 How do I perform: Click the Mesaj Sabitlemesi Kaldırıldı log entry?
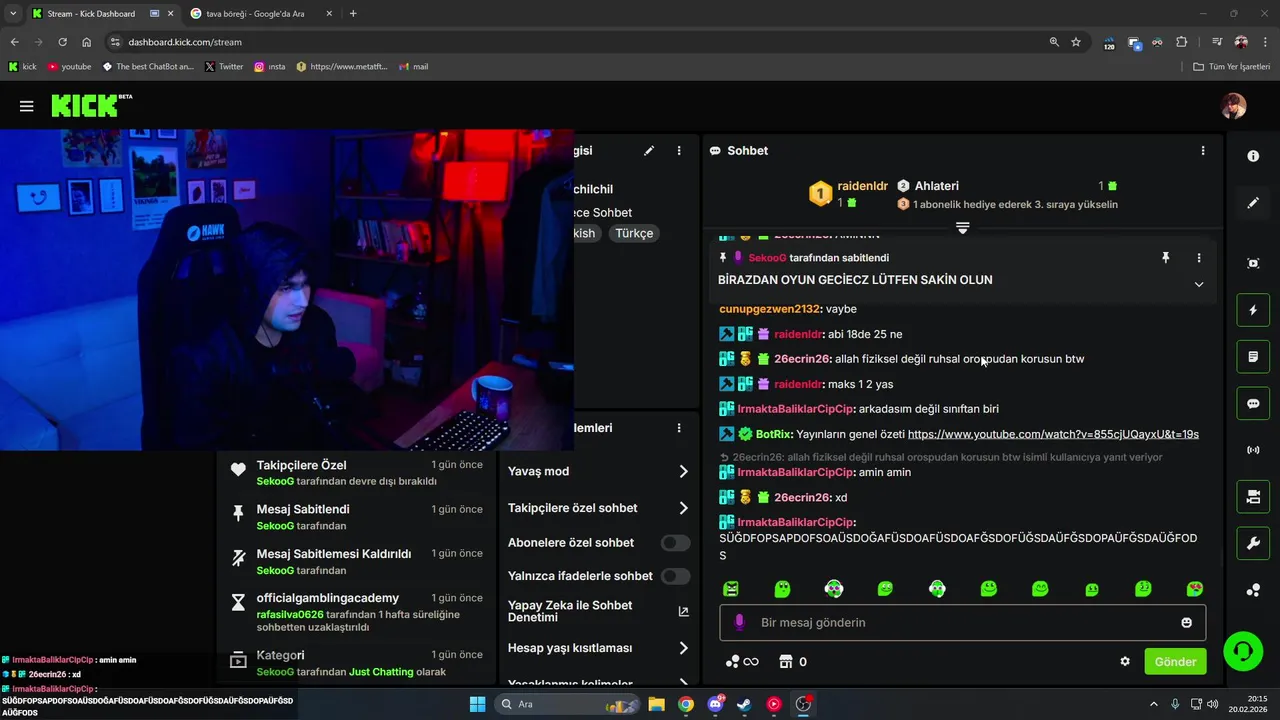[356, 562]
